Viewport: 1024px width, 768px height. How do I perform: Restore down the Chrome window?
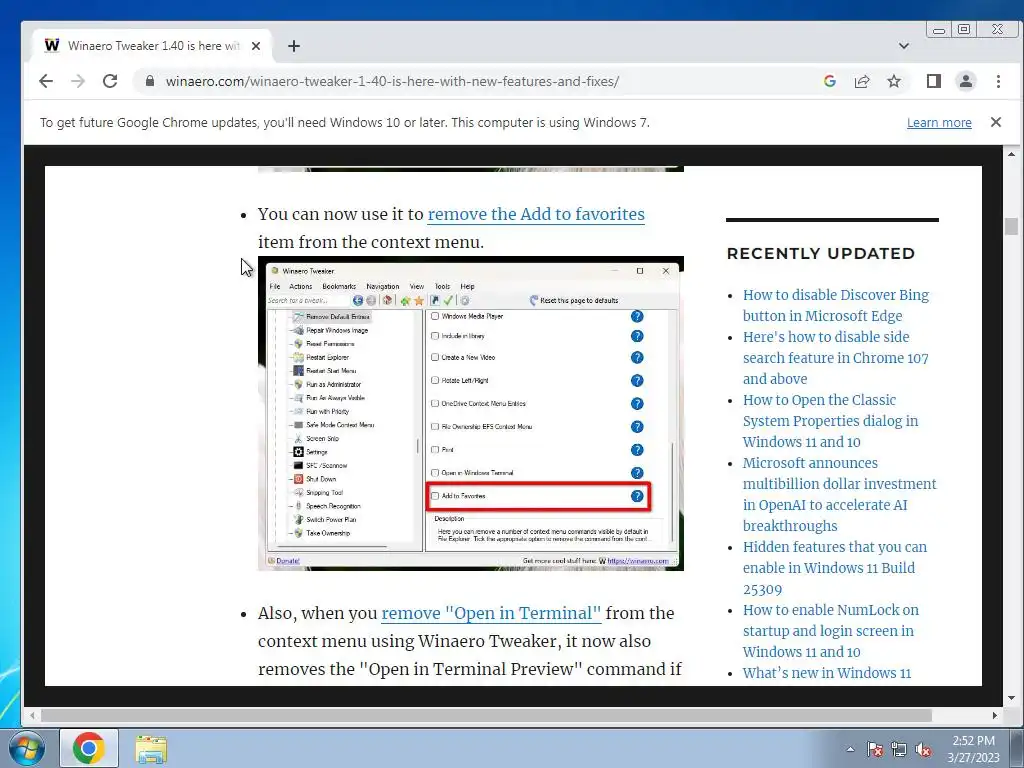pos(964,29)
